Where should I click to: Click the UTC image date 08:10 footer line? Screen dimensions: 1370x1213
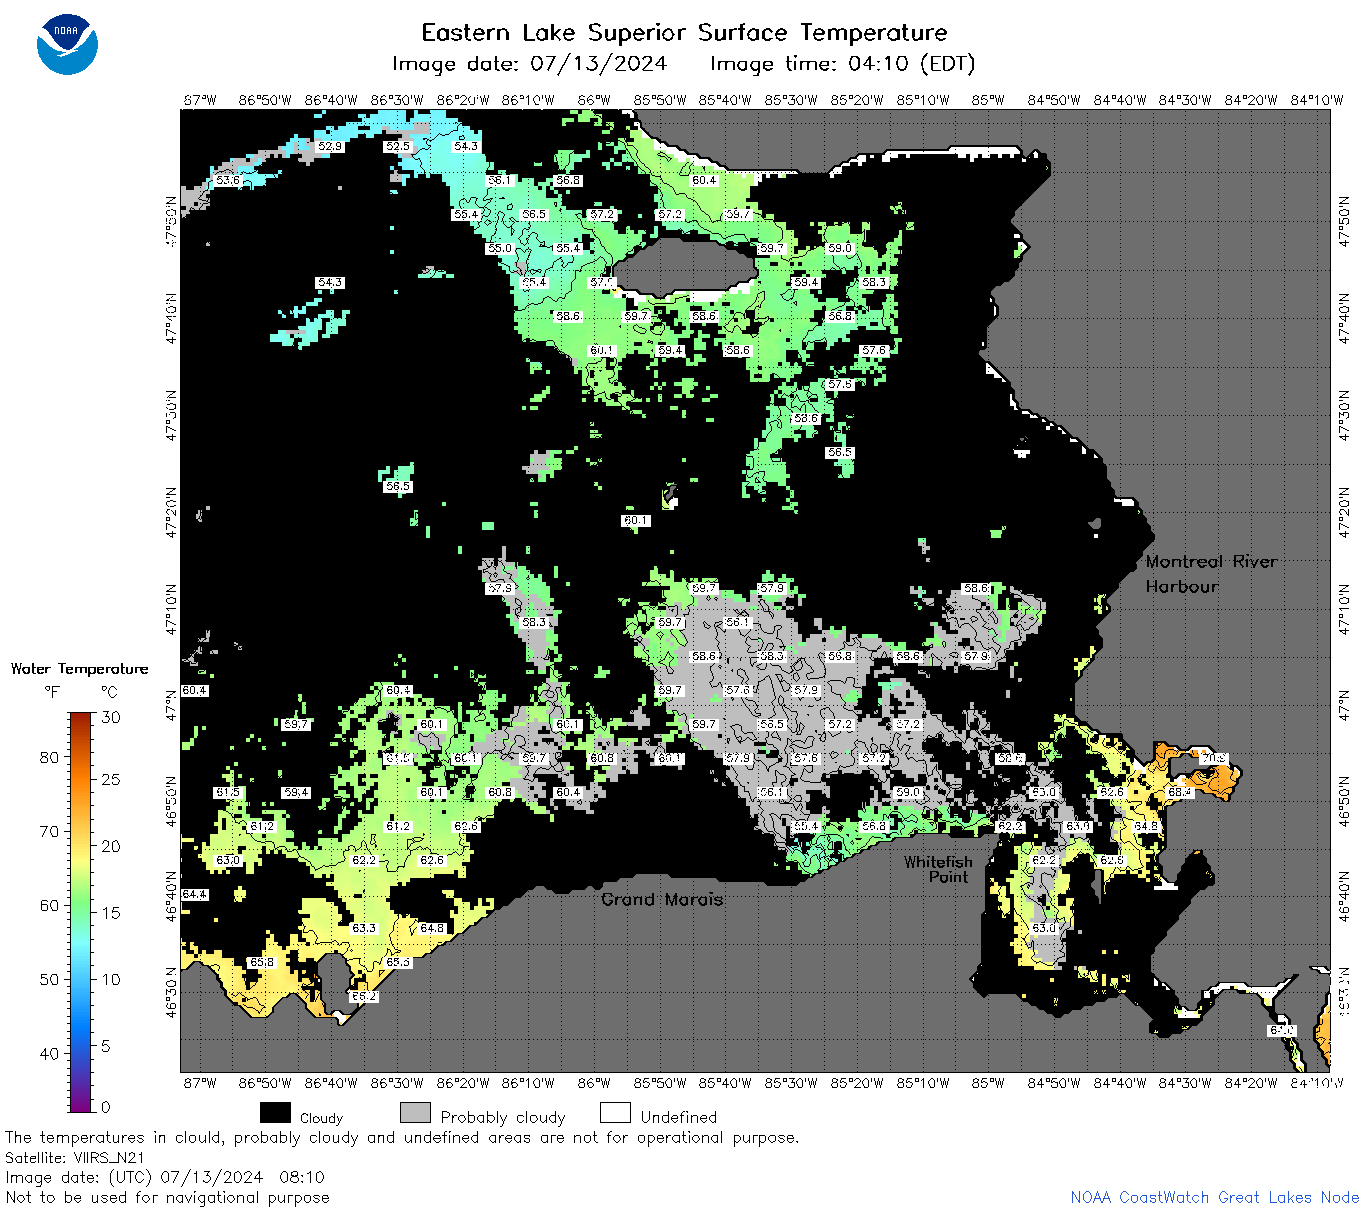(x=165, y=1177)
